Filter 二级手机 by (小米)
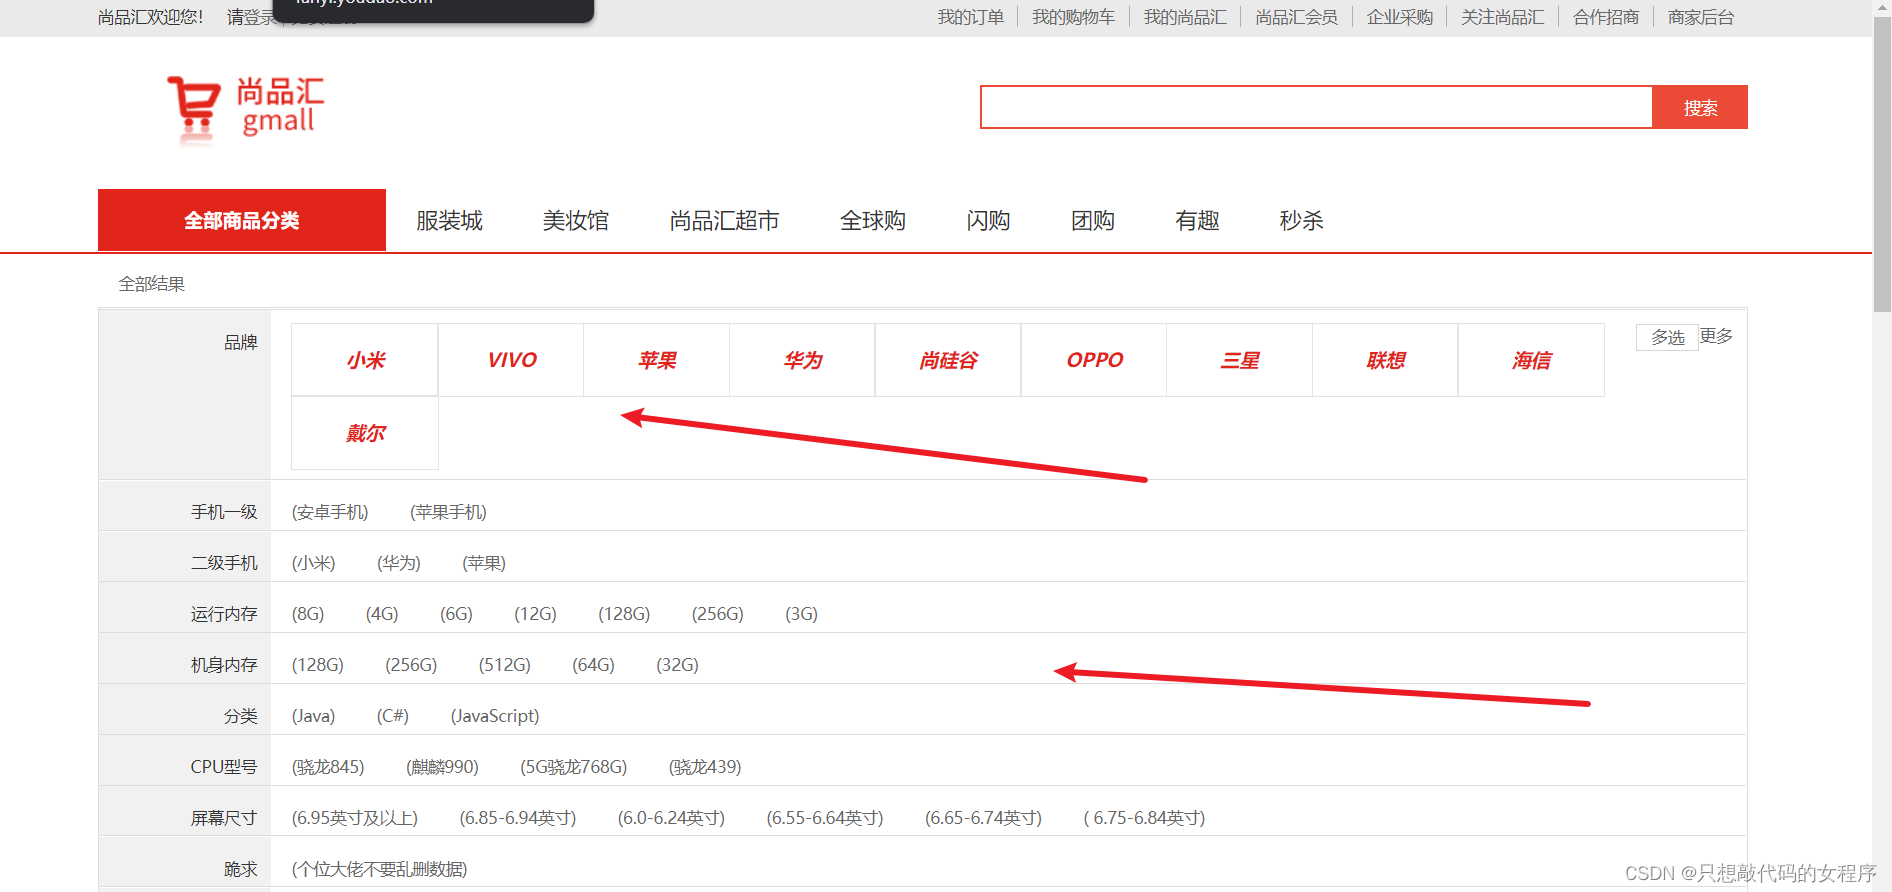 (313, 563)
